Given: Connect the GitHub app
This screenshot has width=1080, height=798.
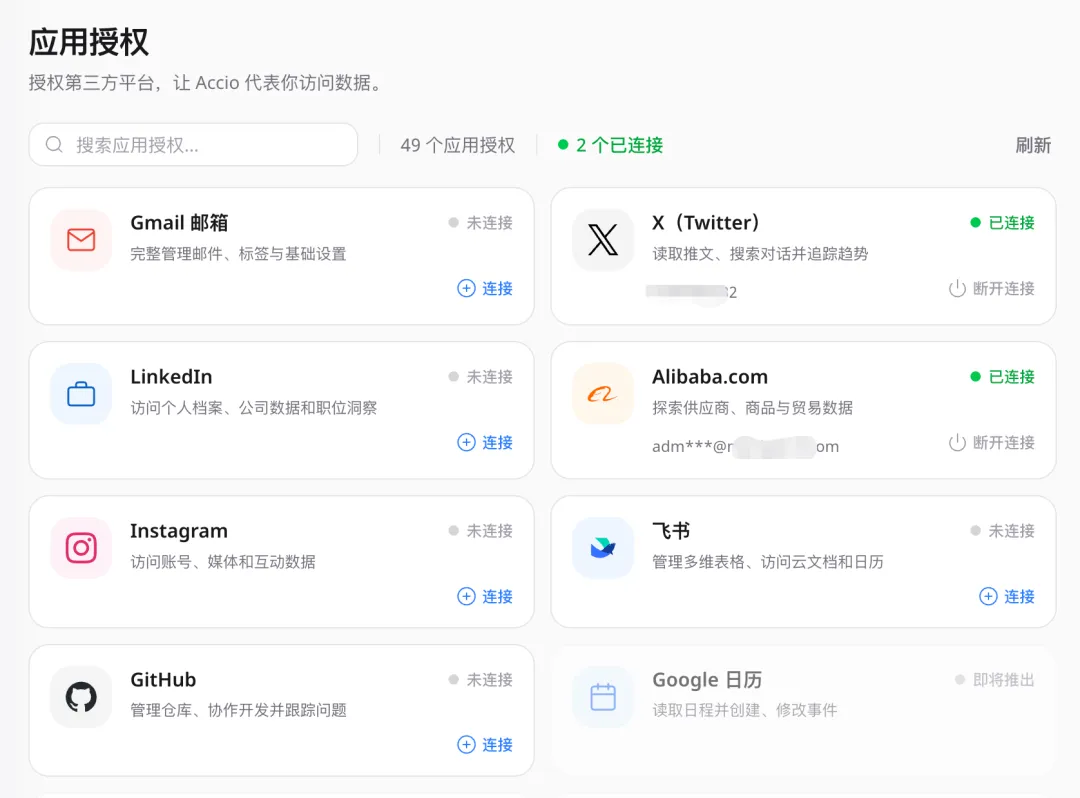Looking at the screenshot, I should pyautogui.click(x=485, y=745).
